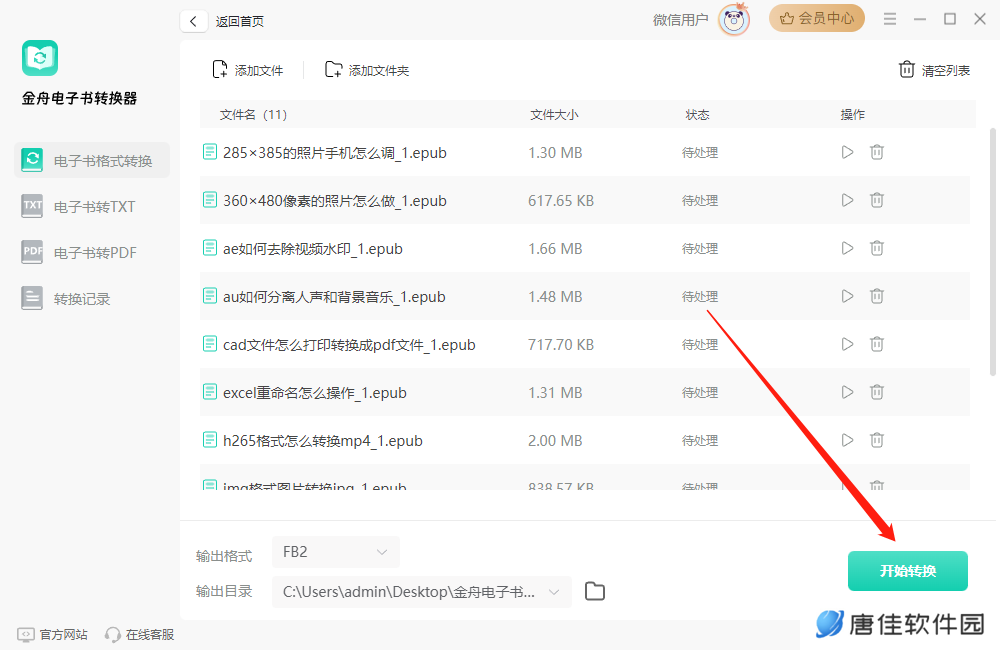
Task: Expand the 输出目录 path dropdown
Action: click(422, 592)
